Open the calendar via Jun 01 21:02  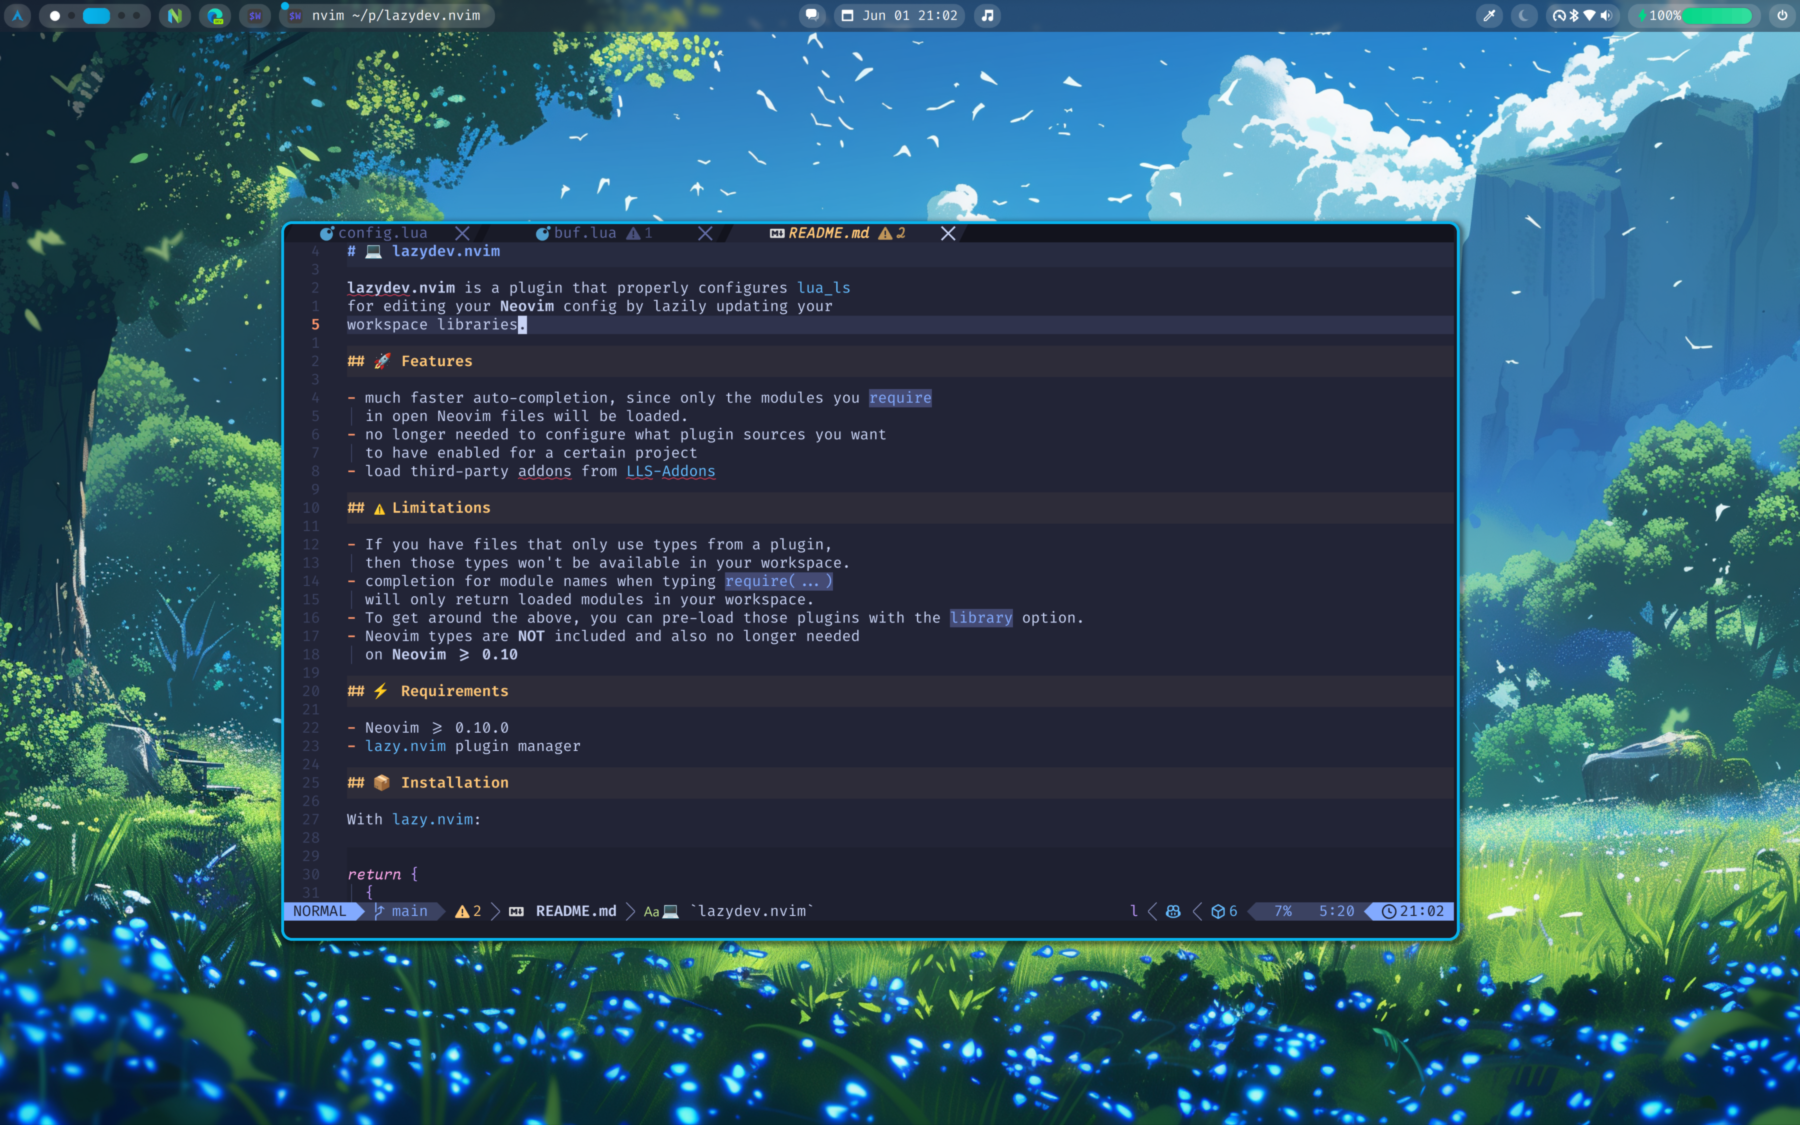(x=898, y=16)
